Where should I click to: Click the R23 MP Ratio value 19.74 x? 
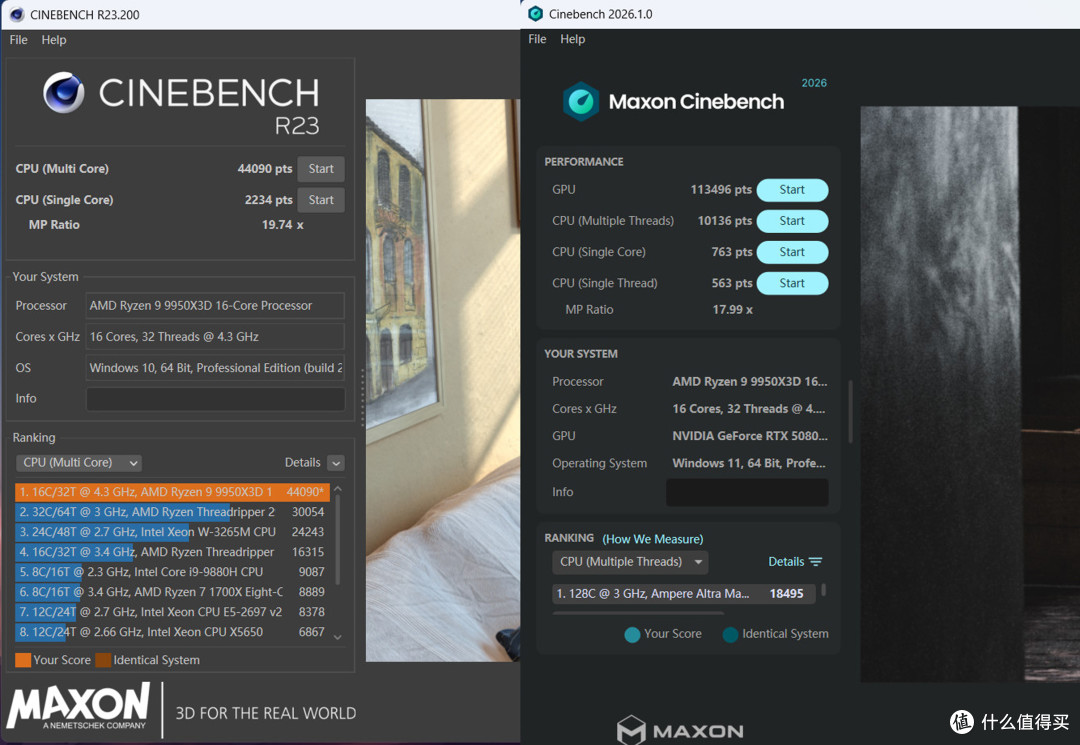coord(282,224)
